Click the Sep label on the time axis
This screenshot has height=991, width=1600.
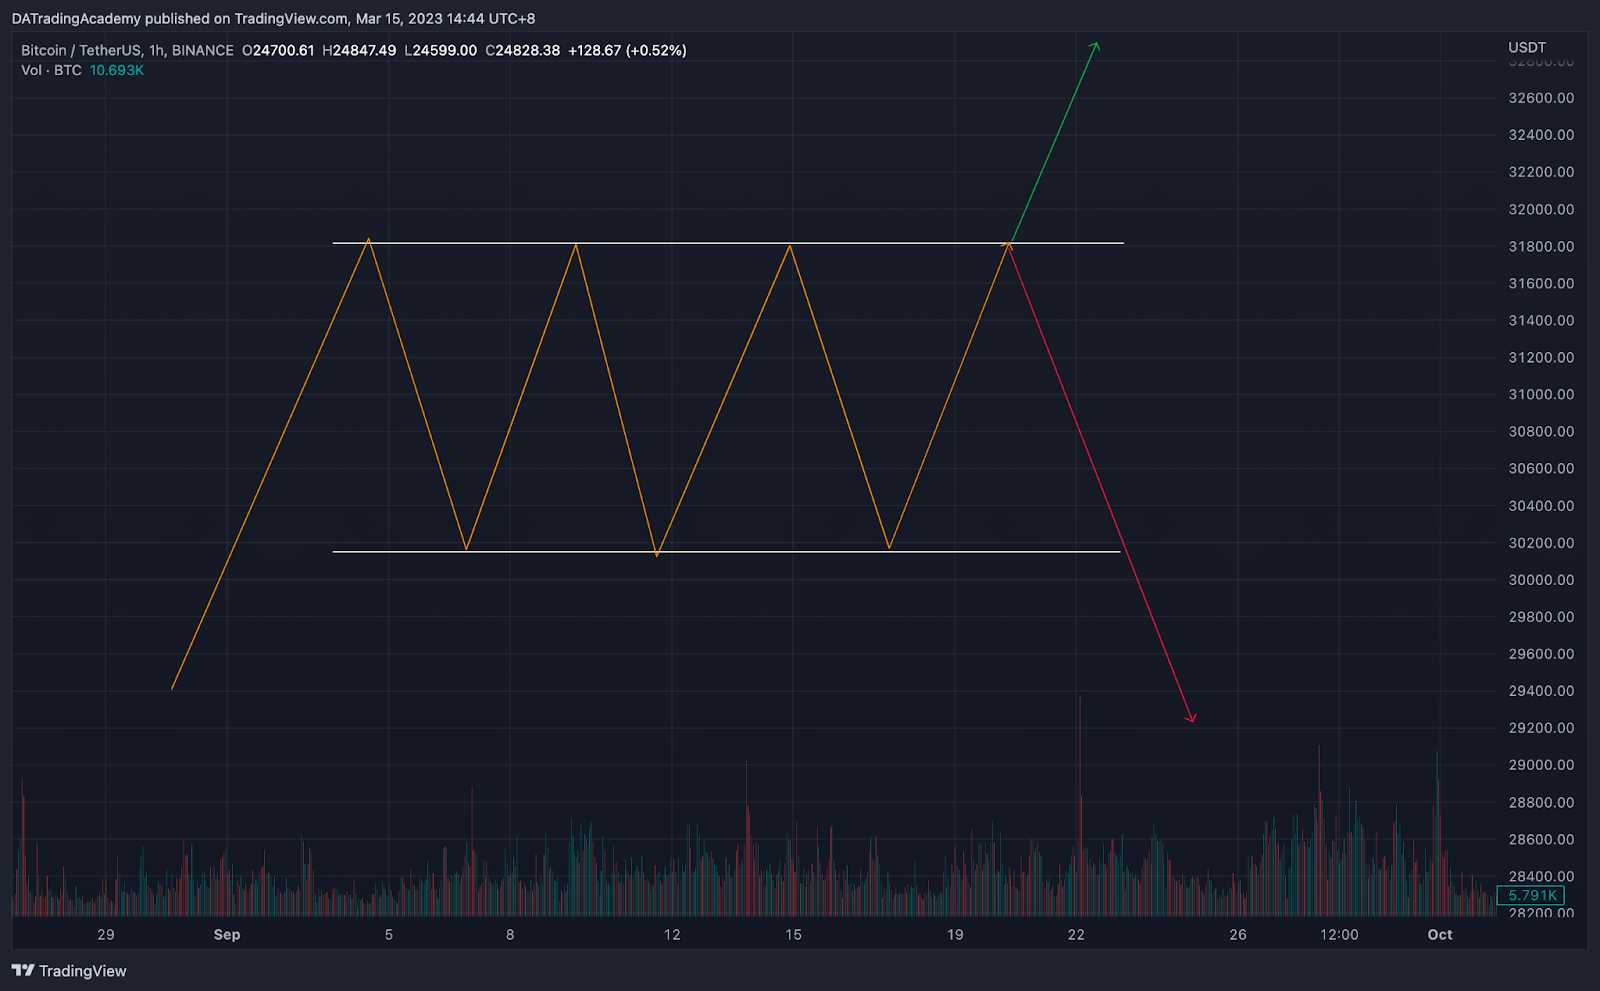(227, 934)
